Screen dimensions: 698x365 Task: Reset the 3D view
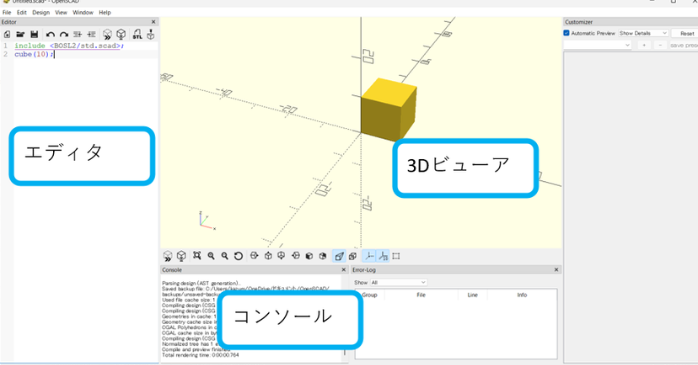(238, 256)
